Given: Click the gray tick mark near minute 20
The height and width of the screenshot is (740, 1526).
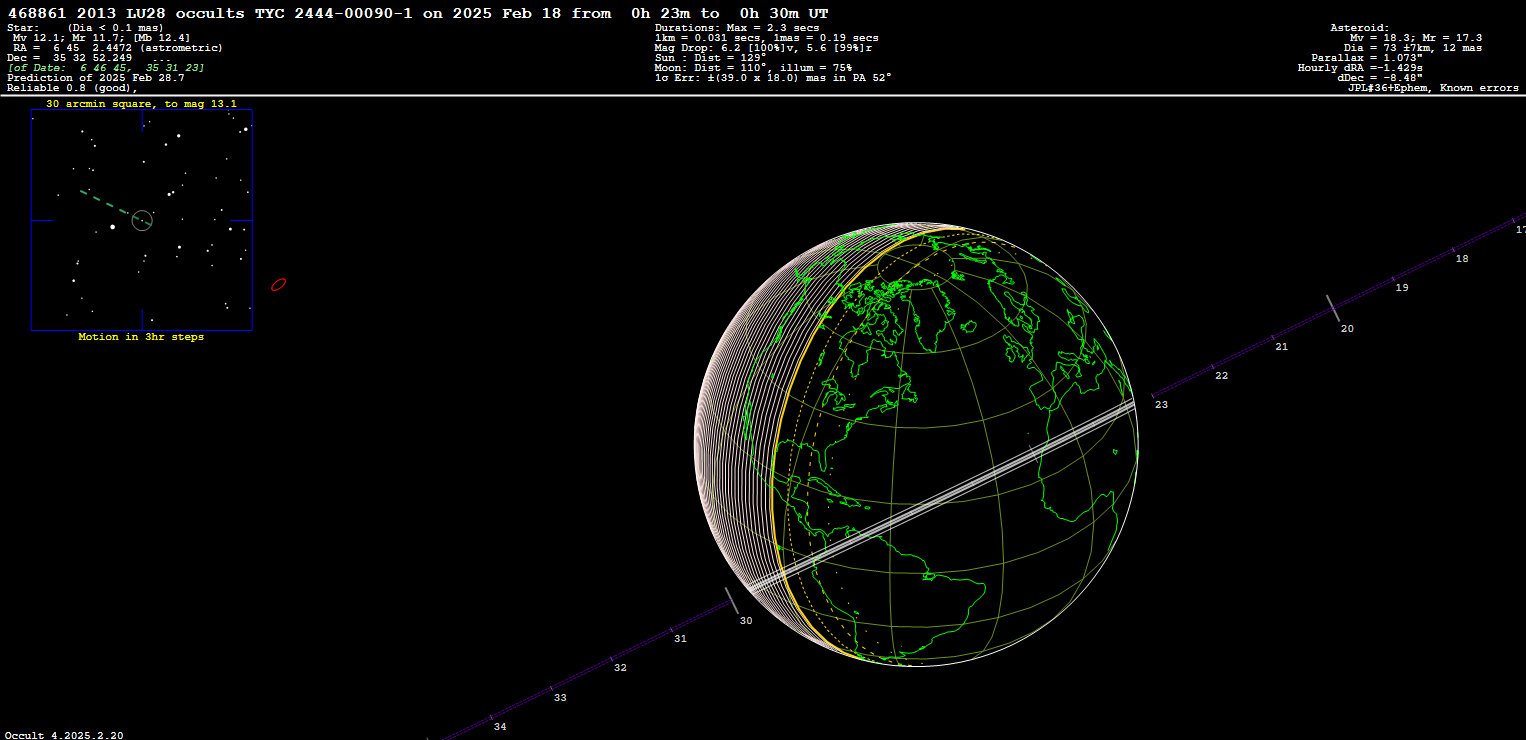Looking at the screenshot, I should coord(1333,308).
